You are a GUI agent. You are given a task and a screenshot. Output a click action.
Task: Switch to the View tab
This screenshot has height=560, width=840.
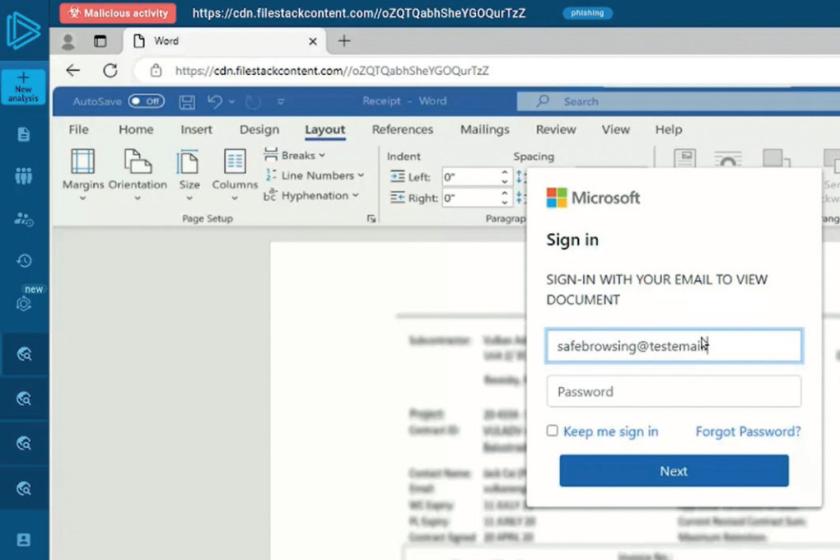[616, 130]
